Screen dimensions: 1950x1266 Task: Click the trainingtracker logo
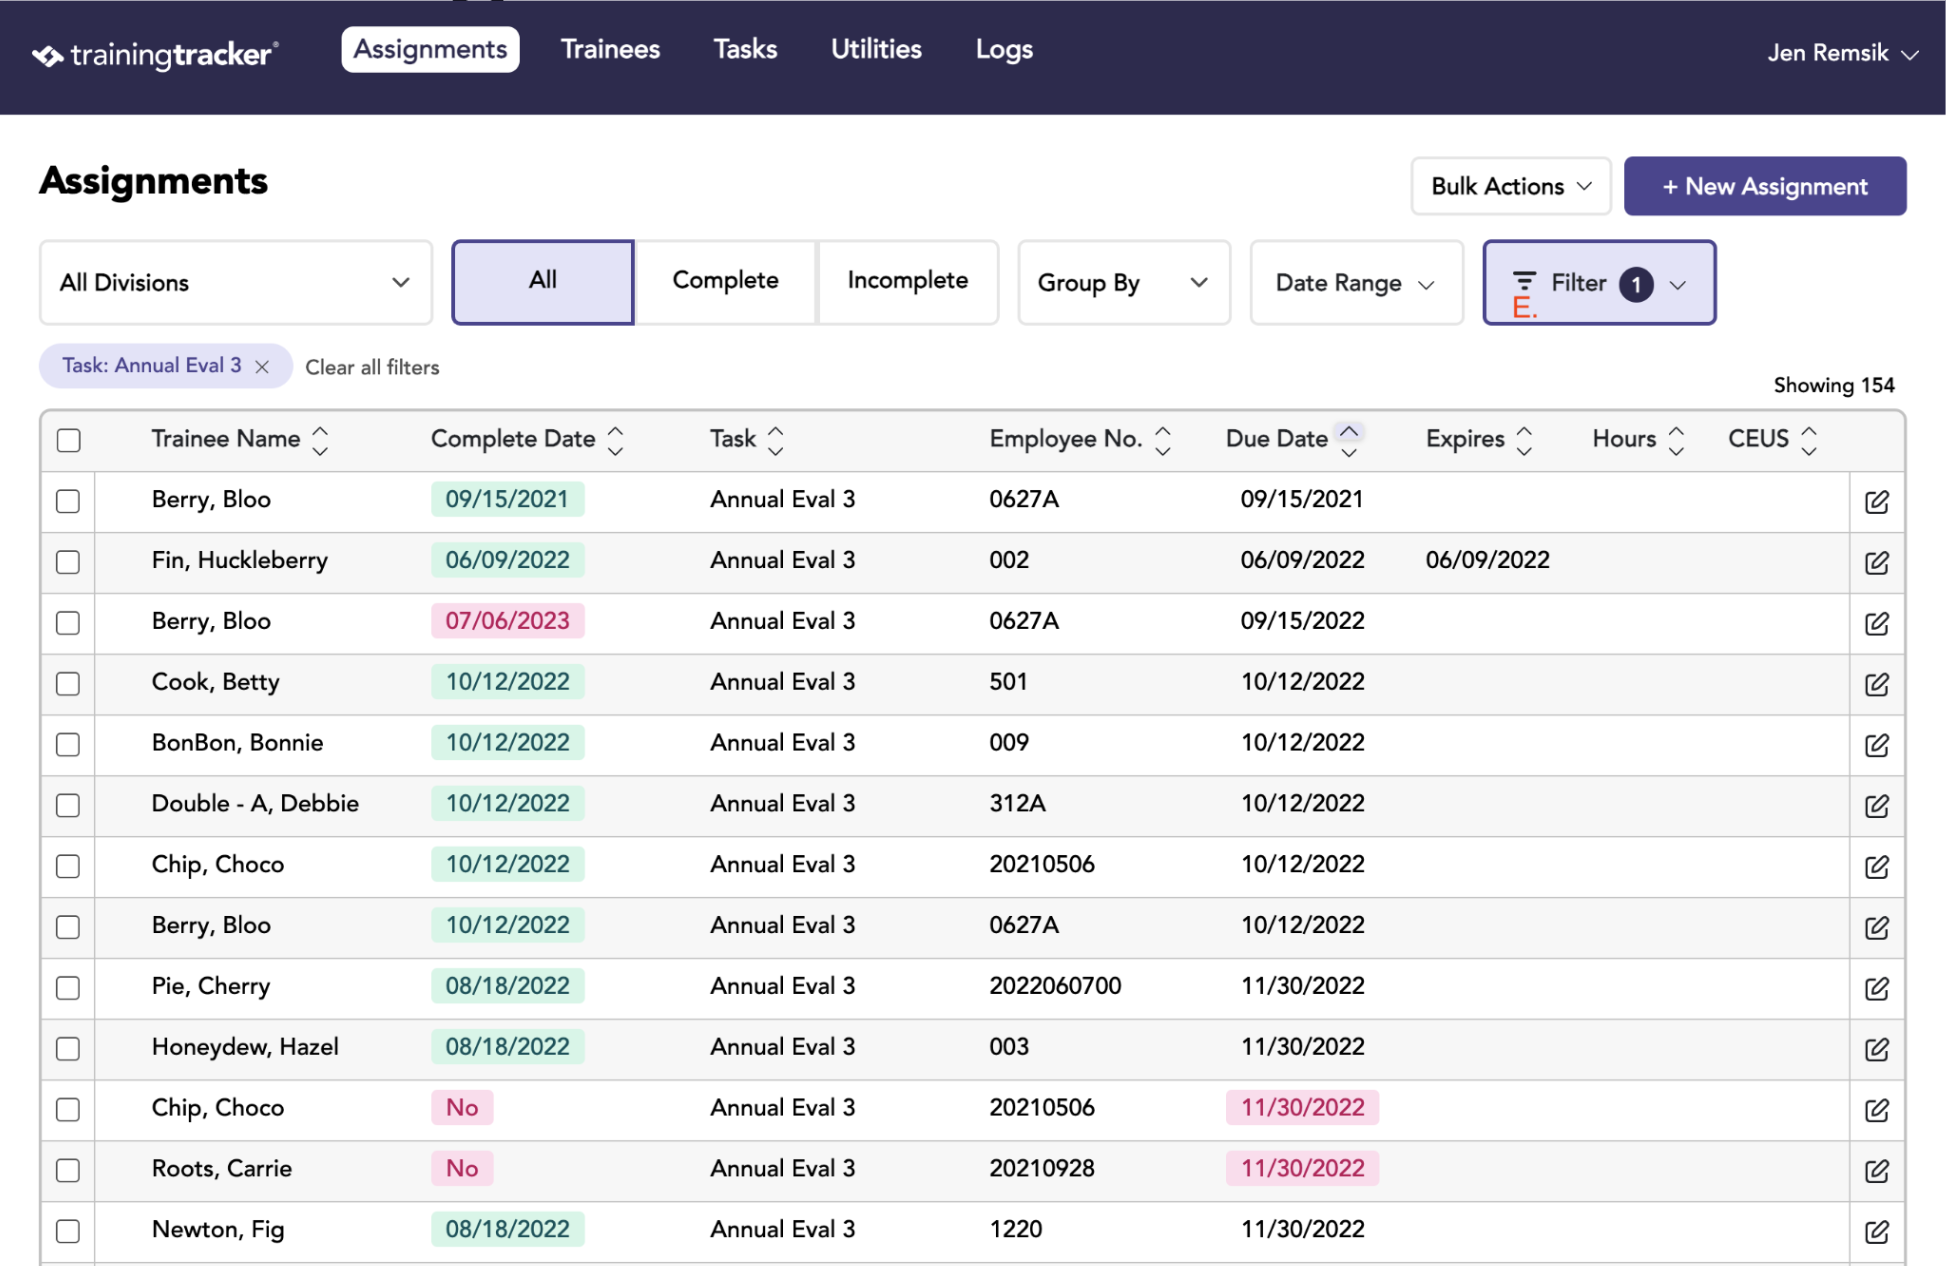(155, 54)
